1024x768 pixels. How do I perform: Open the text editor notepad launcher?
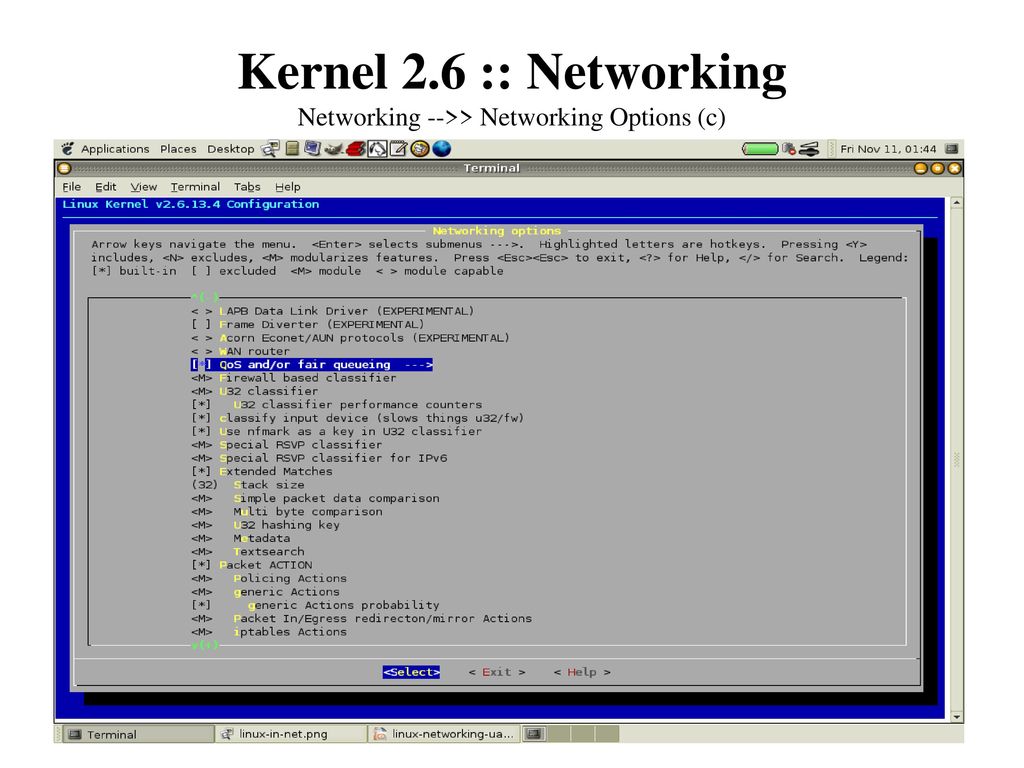coord(398,149)
